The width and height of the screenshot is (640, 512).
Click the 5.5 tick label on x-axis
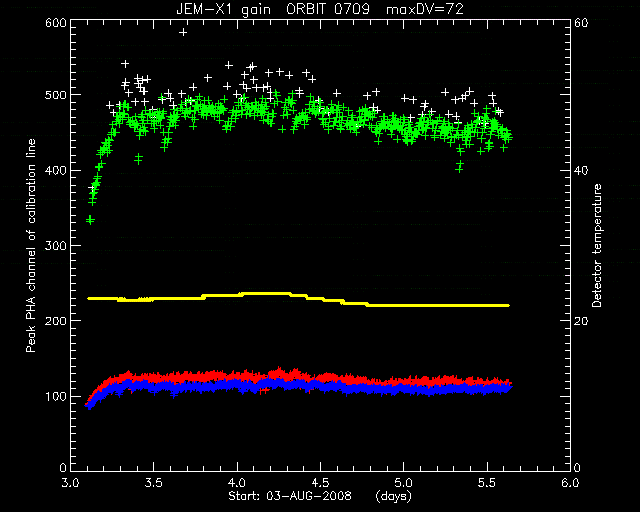pos(487,483)
